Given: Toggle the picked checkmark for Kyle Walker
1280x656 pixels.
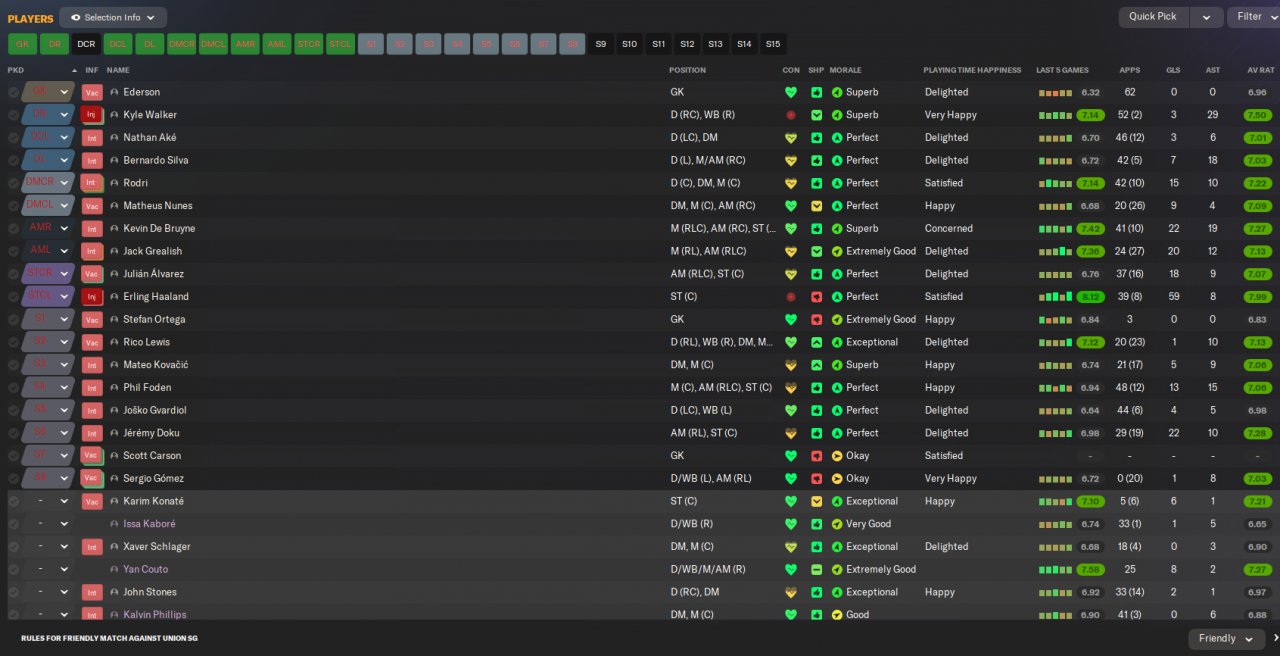Looking at the screenshot, I should click(13, 115).
